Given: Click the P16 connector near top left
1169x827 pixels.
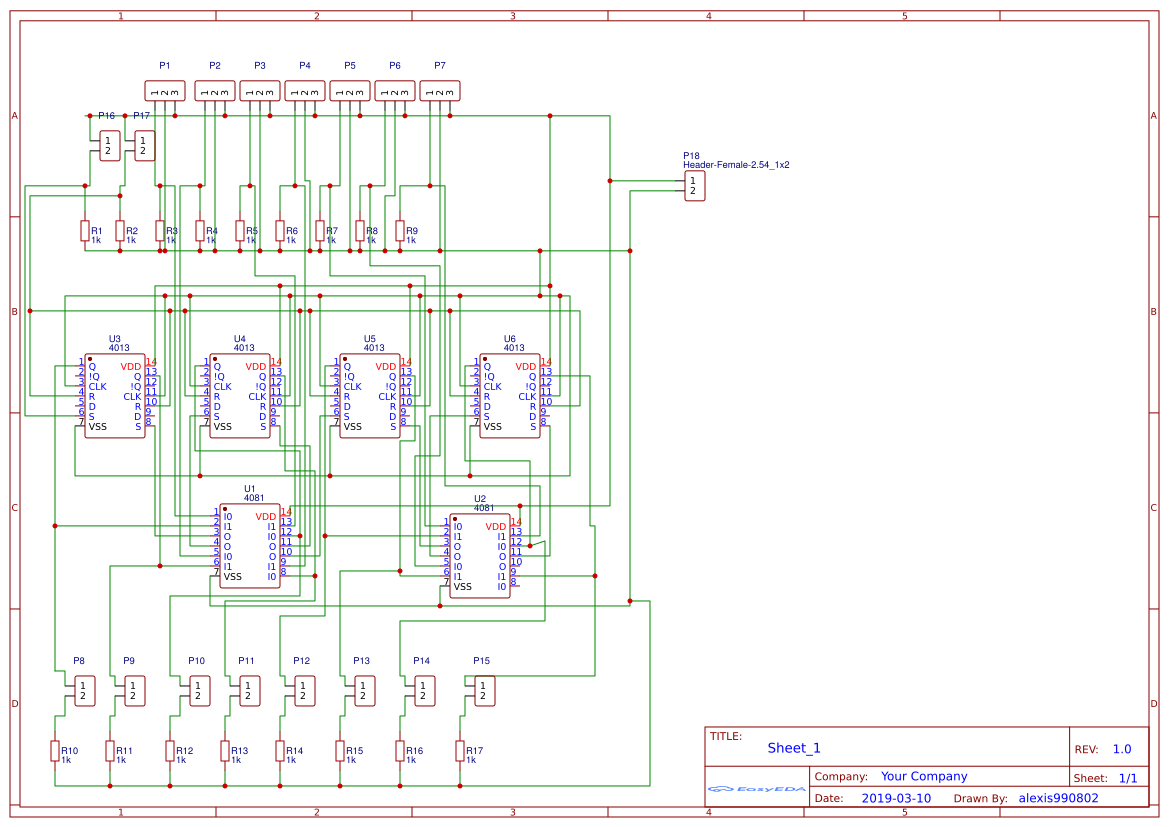Looking at the screenshot, I should pyautogui.click(x=110, y=146).
